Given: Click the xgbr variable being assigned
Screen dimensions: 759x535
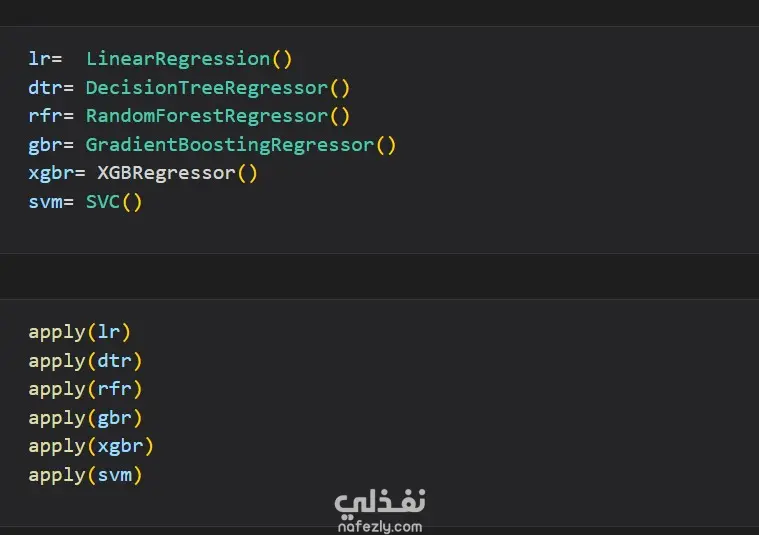Looking at the screenshot, I should (x=51, y=173).
